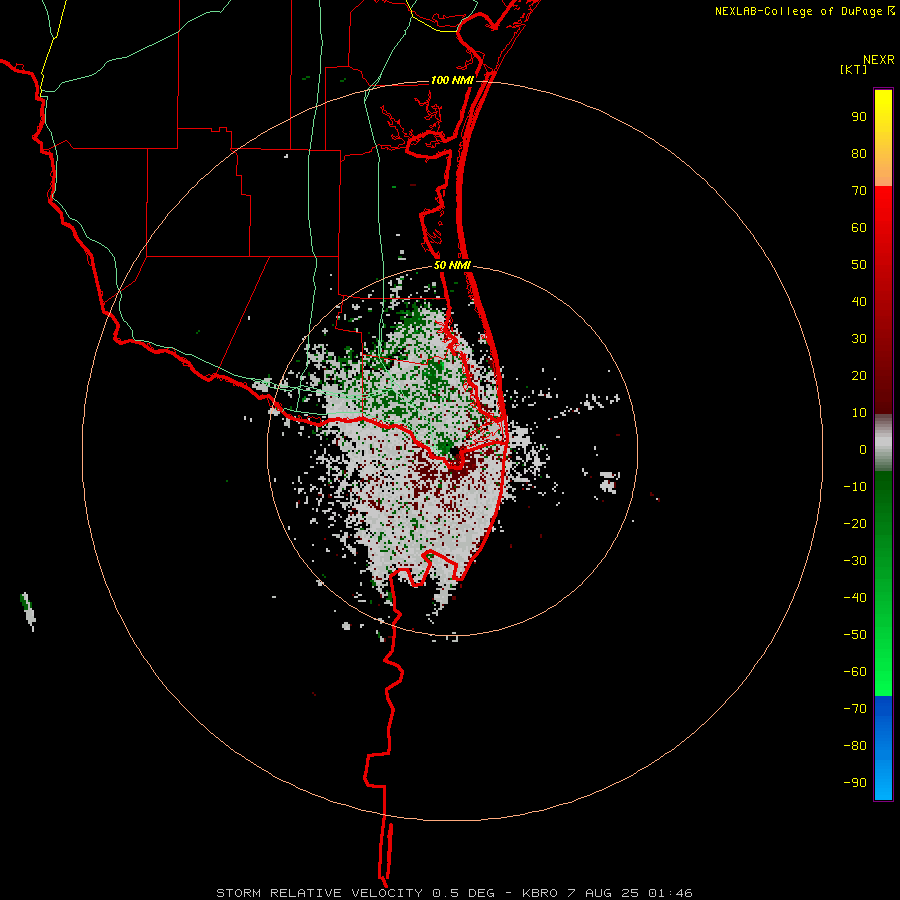900x900 pixels.
Task: Select the -70 value on the velocity scale
Action: pyautogui.click(x=855, y=709)
